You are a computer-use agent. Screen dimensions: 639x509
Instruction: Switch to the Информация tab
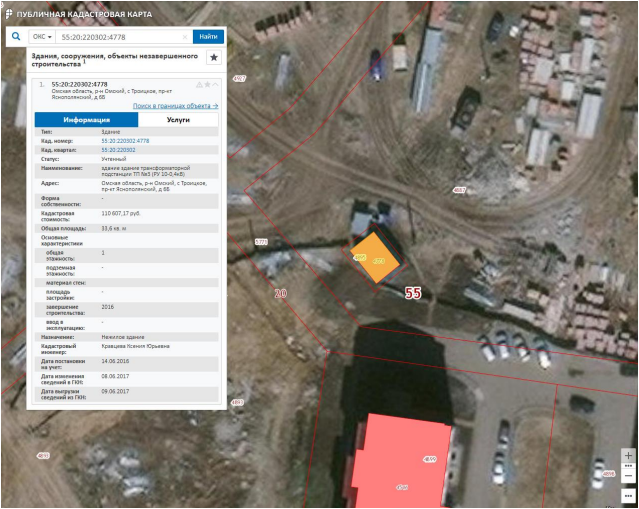(x=86, y=119)
